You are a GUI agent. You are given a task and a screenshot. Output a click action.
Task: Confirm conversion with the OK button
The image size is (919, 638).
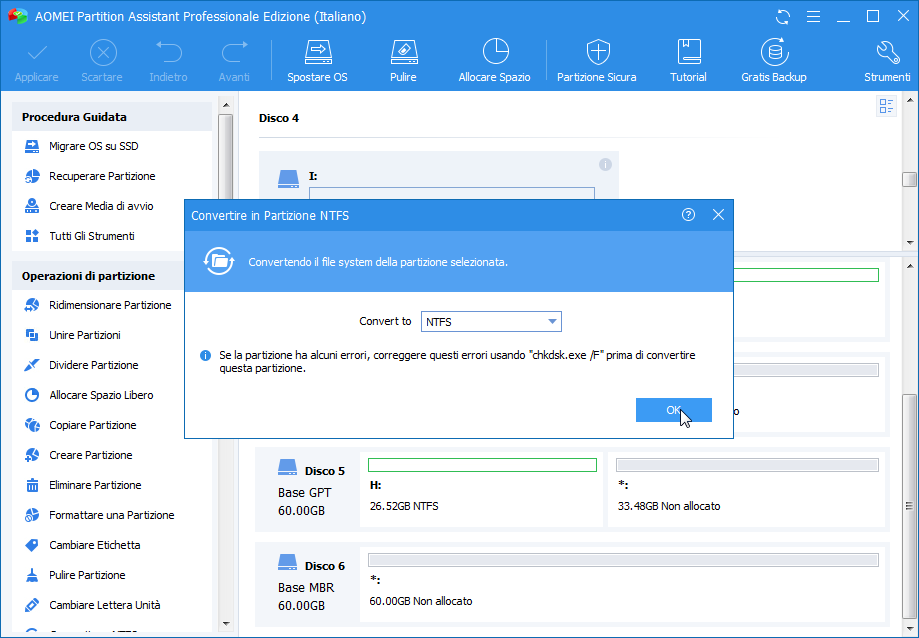[x=673, y=410]
